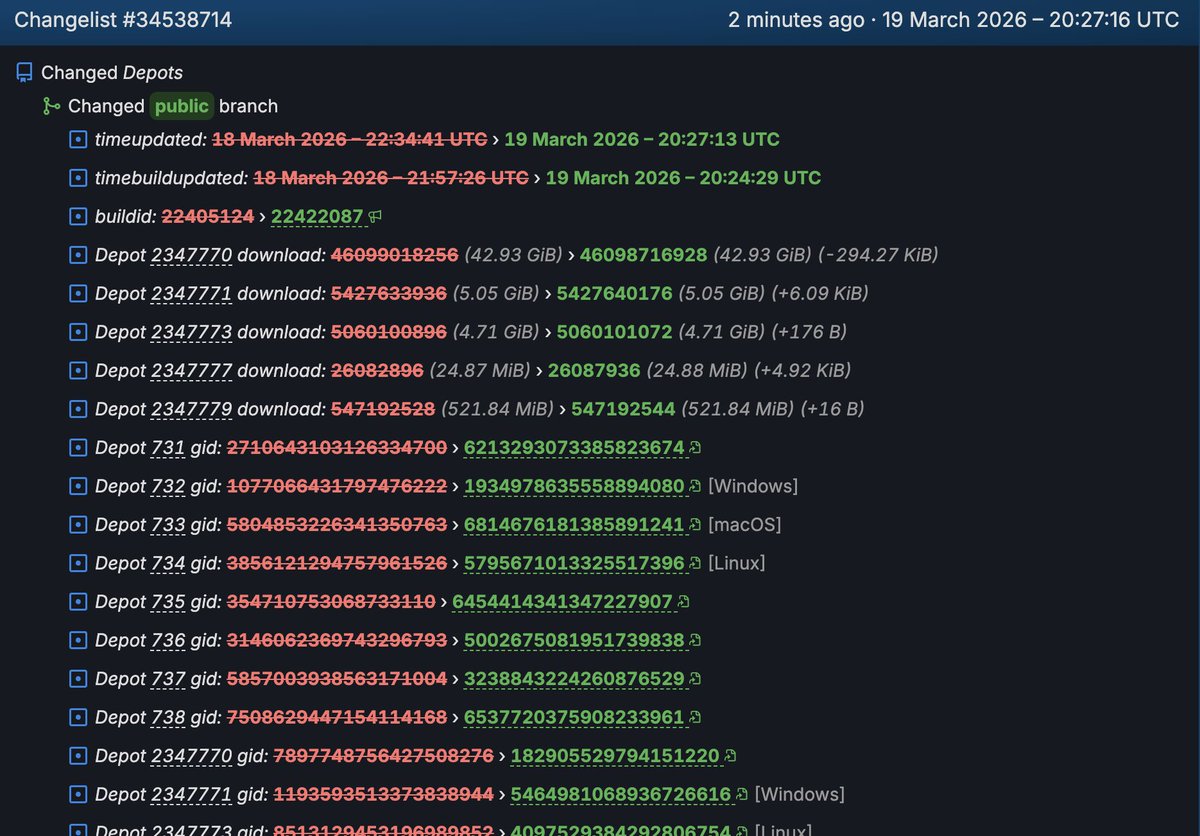
Task: Click the square icon on the buildid row
Action: [x=78, y=216]
